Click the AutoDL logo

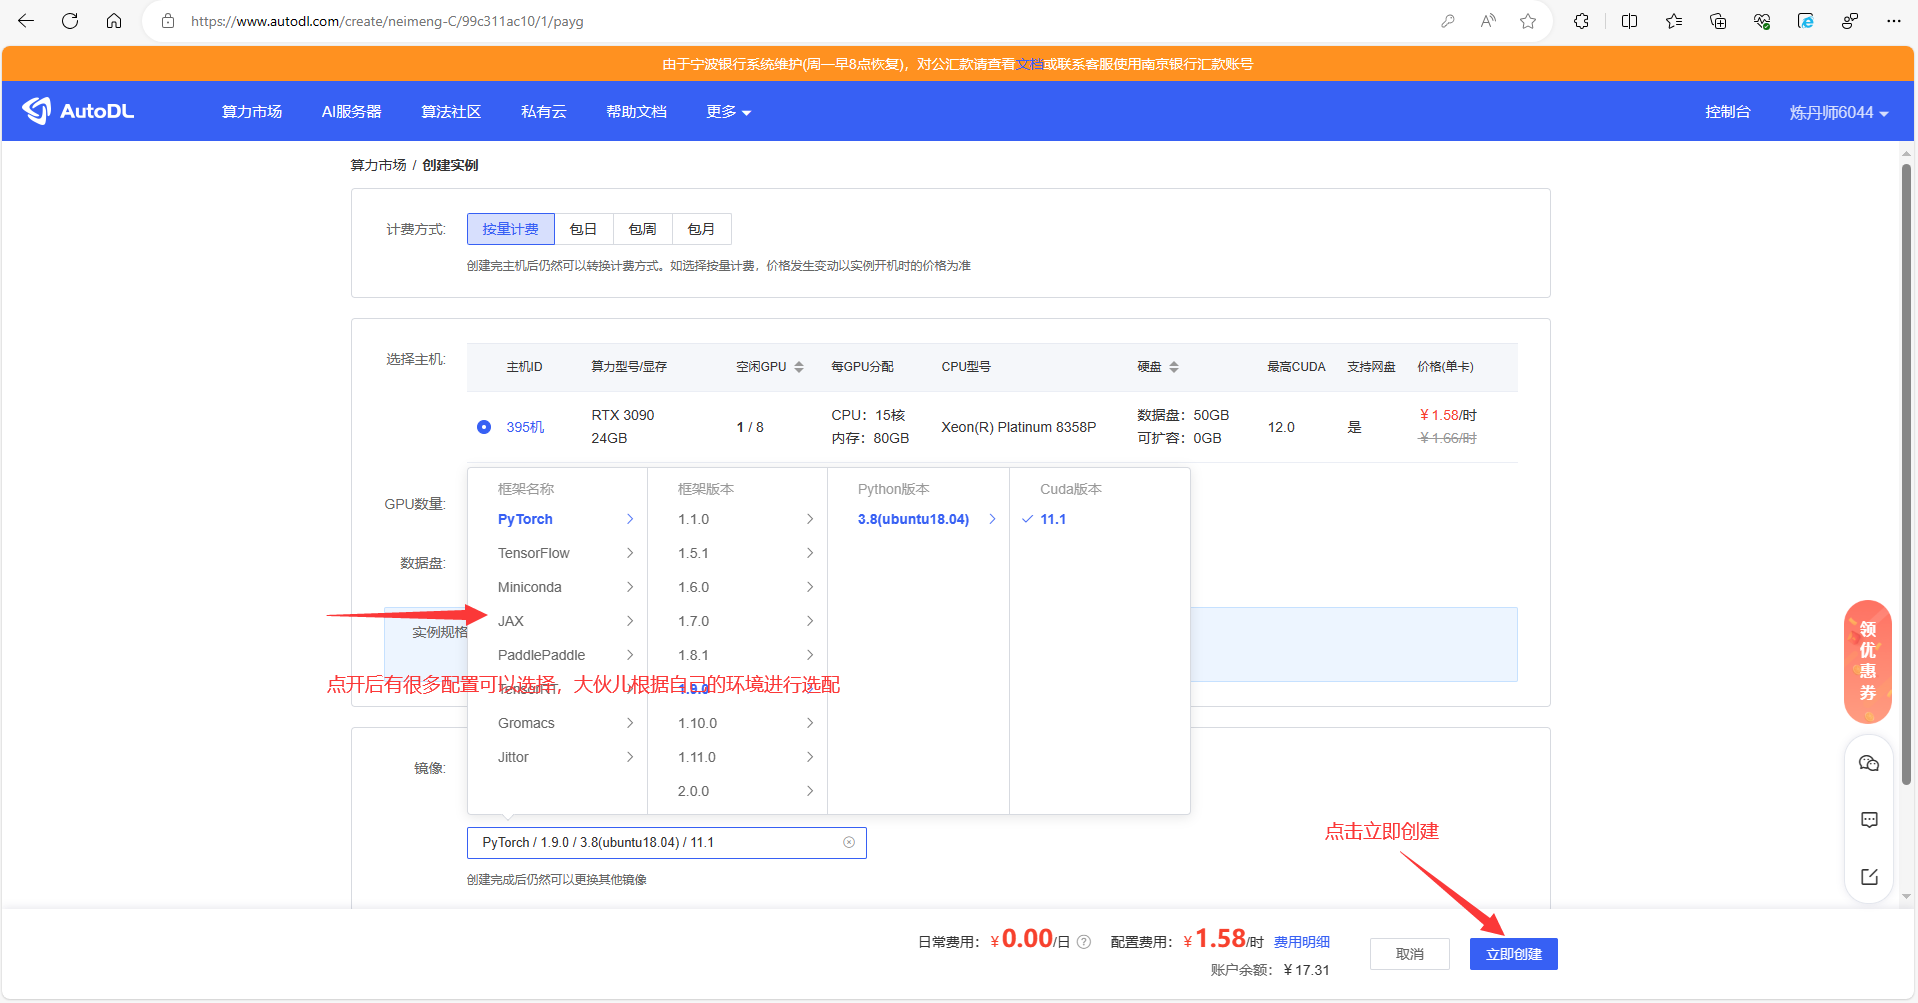(78, 111)
